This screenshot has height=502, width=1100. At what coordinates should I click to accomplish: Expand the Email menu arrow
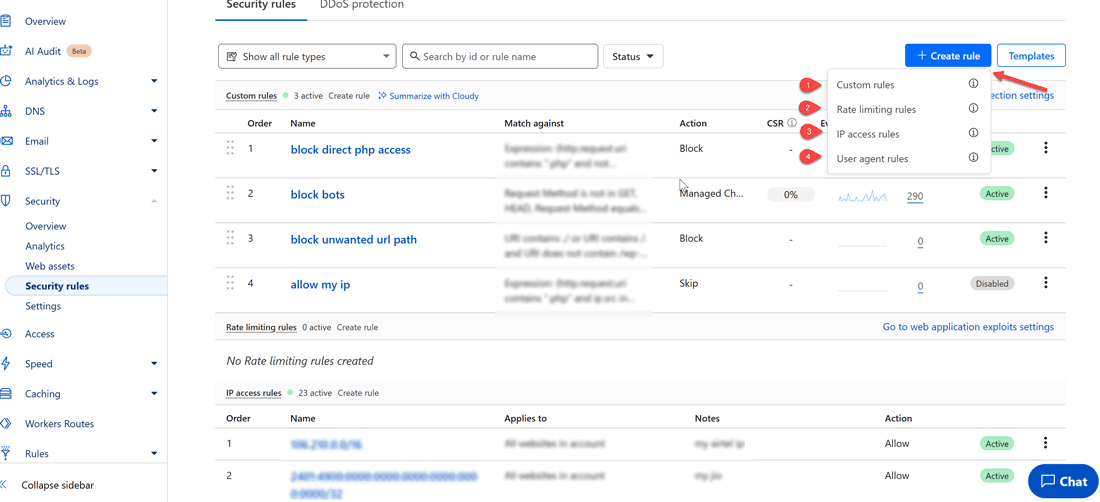click(154, 141)
